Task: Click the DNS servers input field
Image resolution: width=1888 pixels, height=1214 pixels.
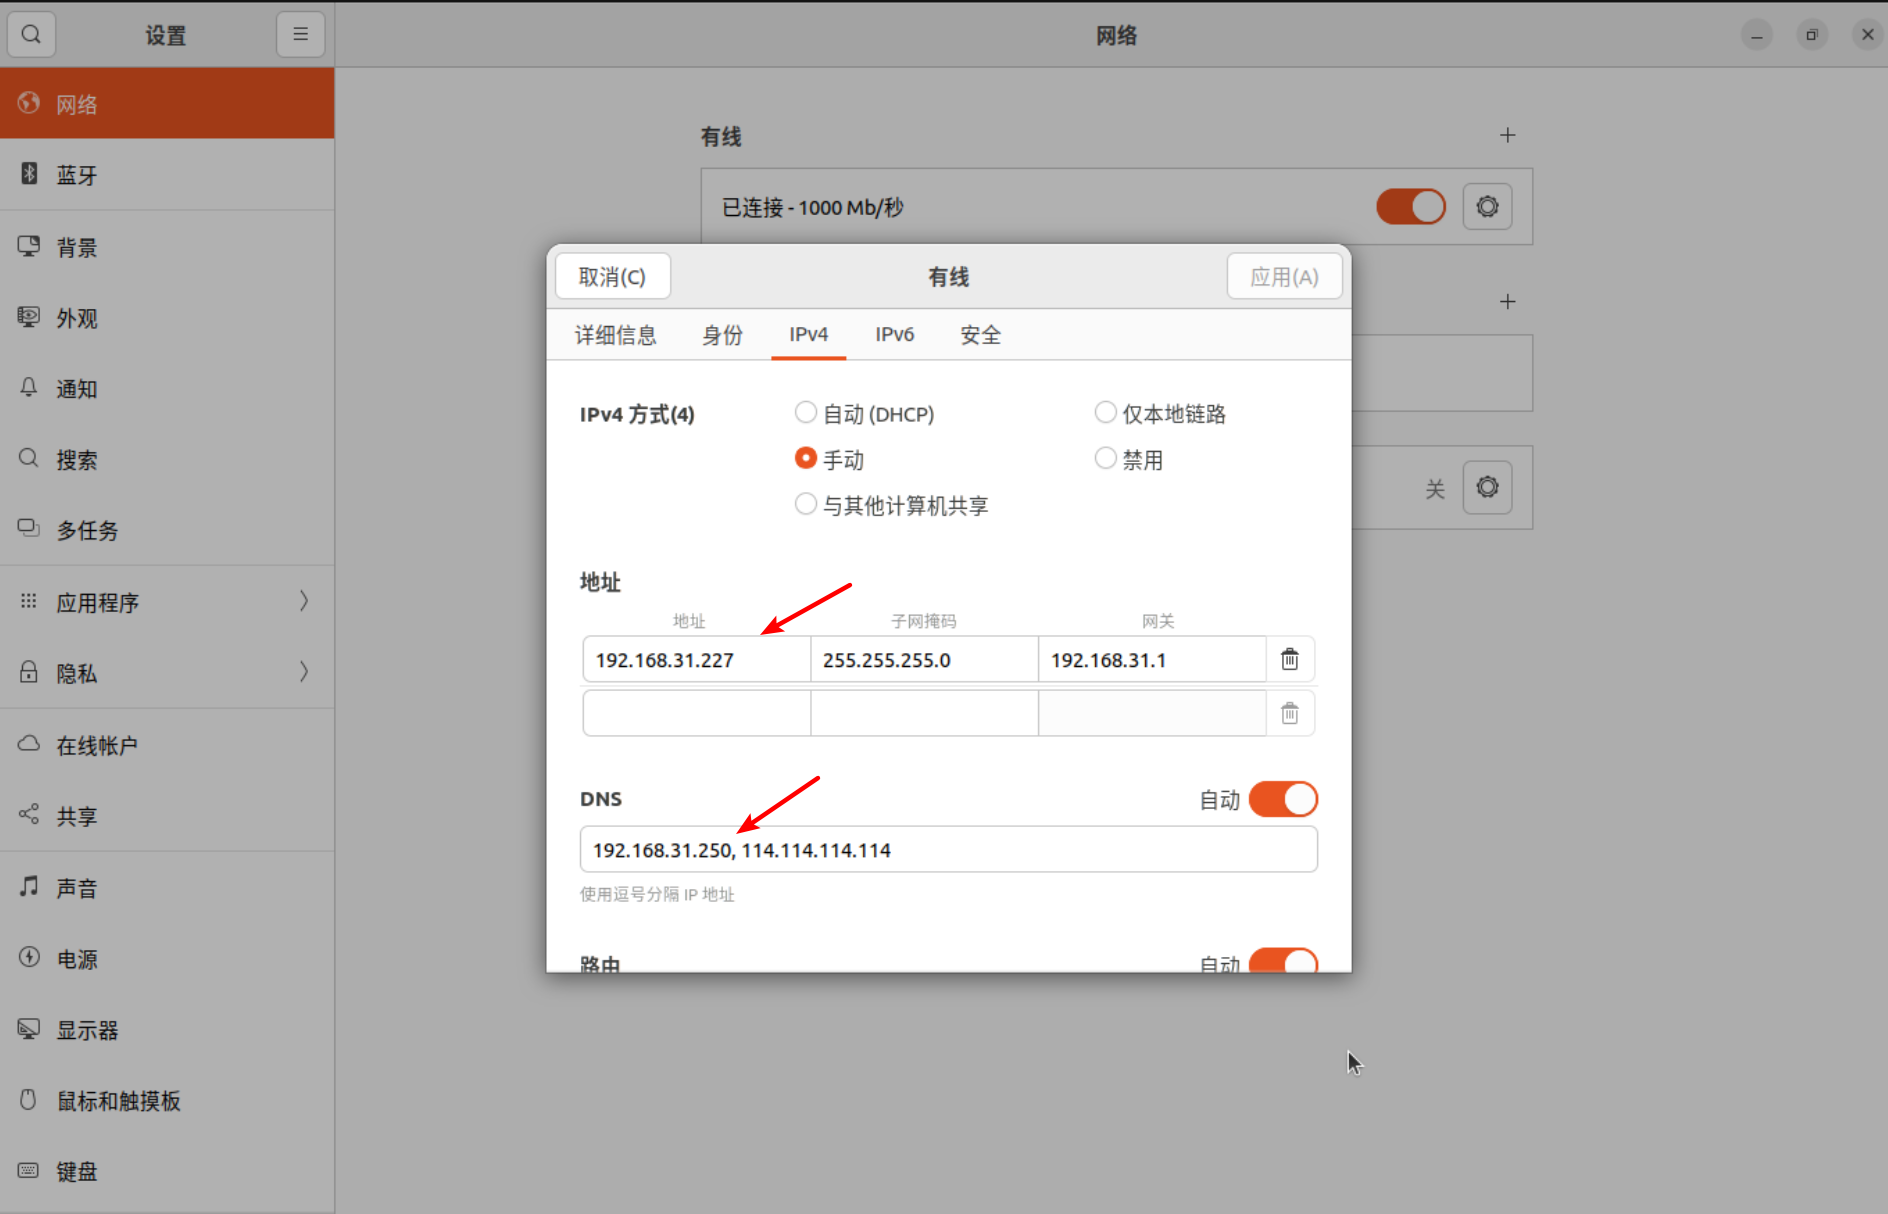Action: tap(949, 849)
